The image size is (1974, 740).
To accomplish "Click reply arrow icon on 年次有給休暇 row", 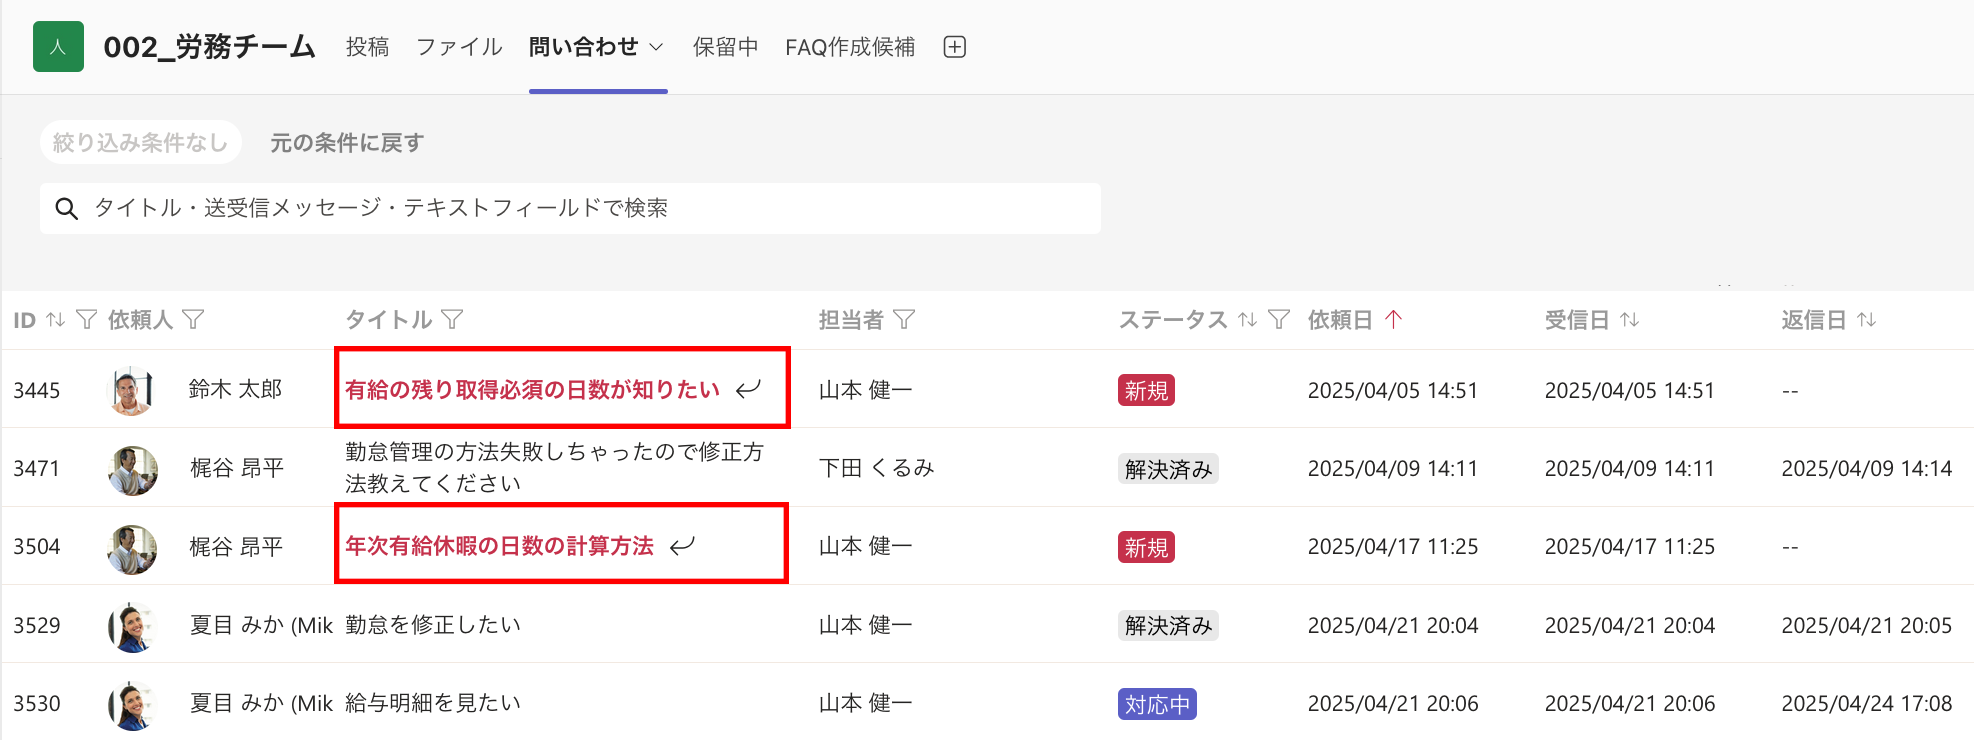I will pyautogui.click(x=682, y=546).
